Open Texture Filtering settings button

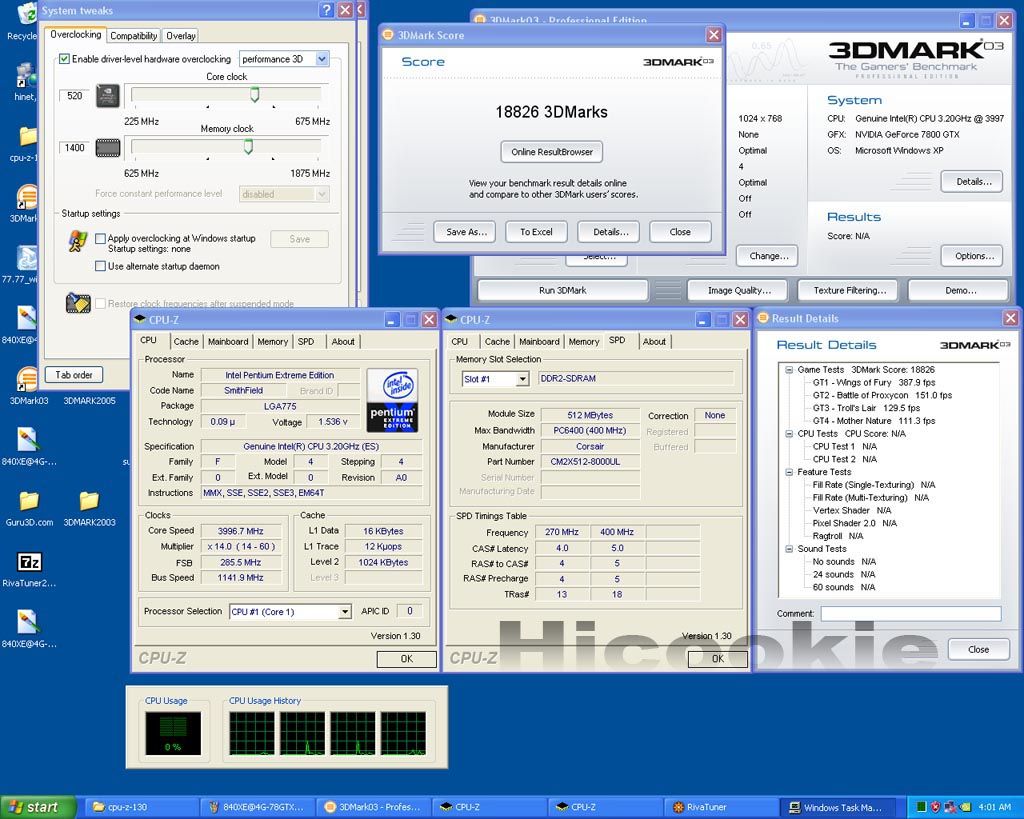pos(849,291)
